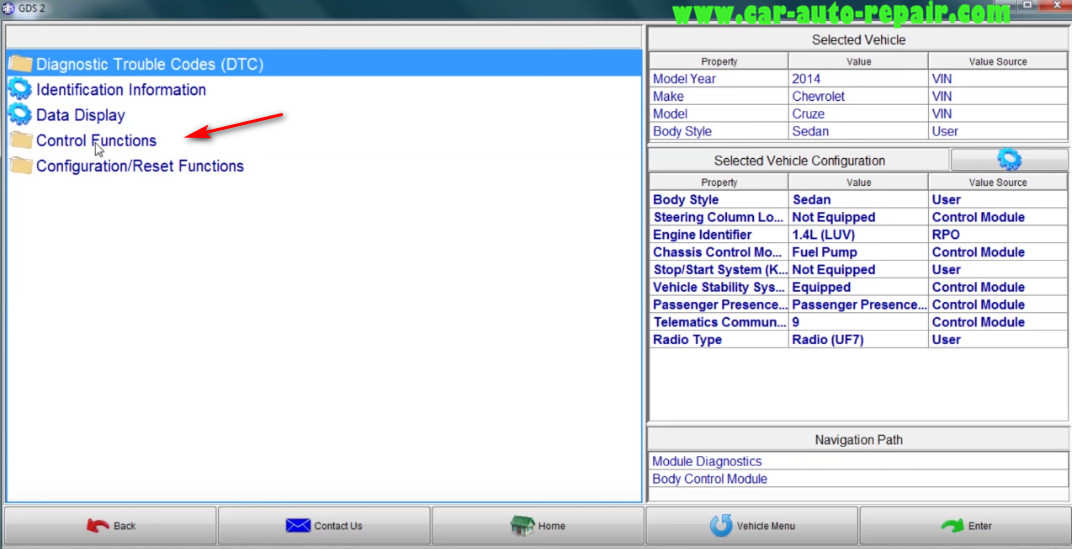Open Data Display item
The image size is (1072, 549).
pos(80,115)
